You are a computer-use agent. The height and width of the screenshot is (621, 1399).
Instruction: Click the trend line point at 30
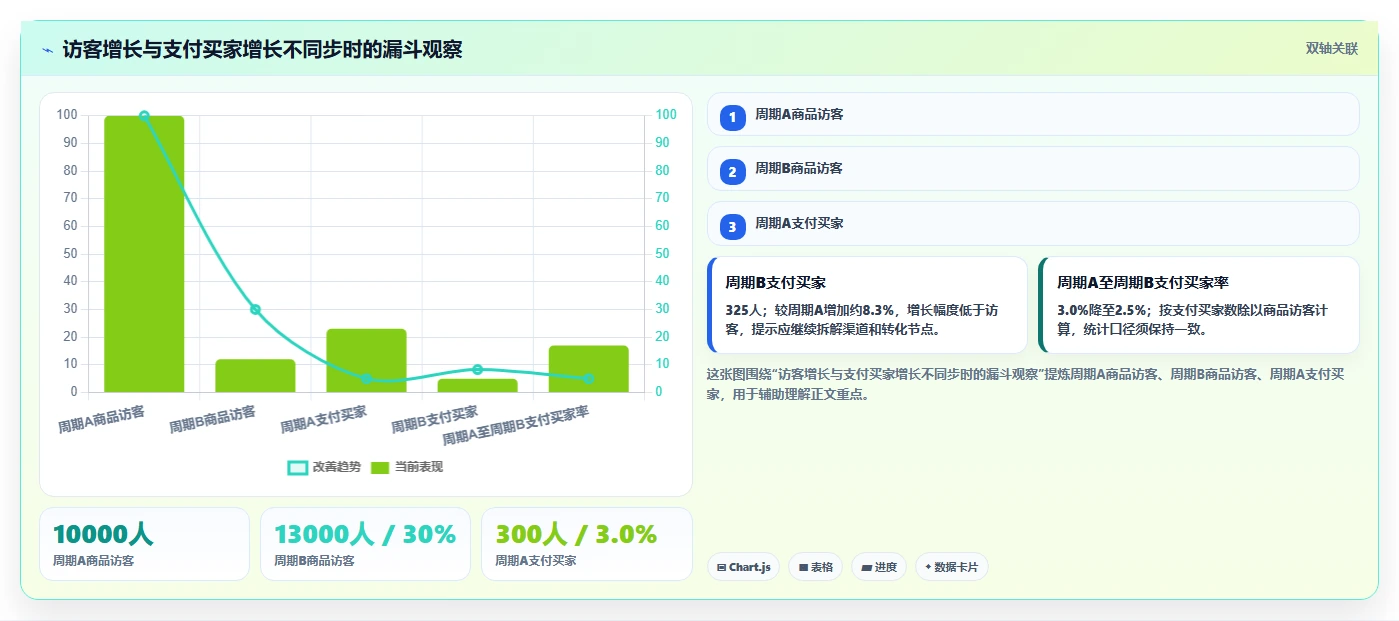(x=255, y=310)
